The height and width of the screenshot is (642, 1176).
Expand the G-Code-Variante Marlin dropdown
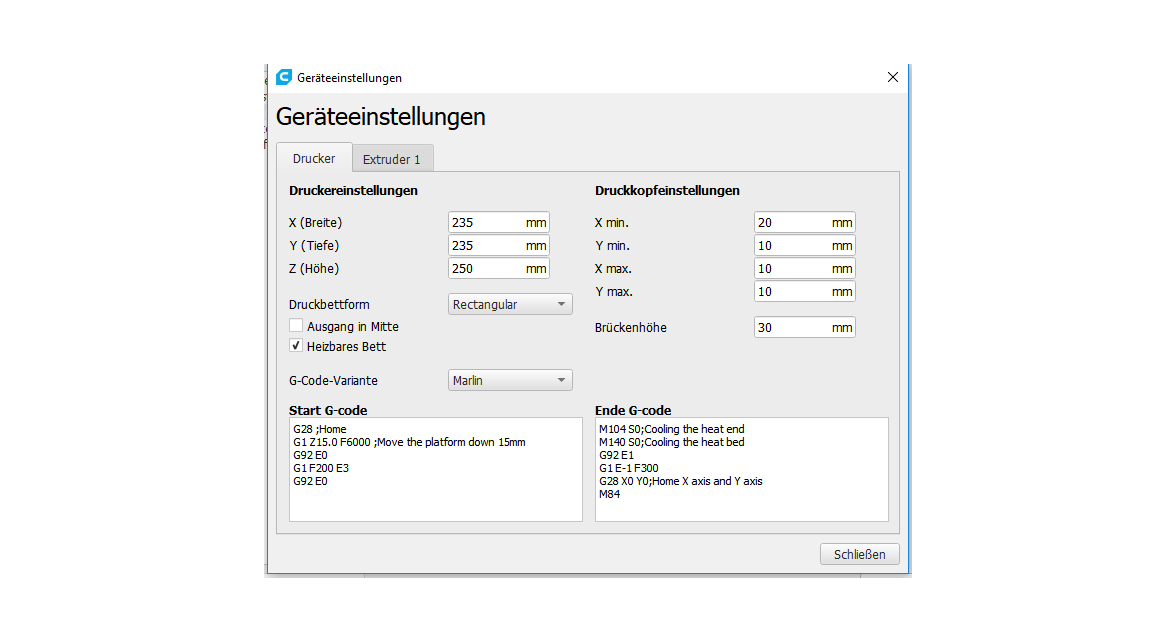pyautogui.click(x=510, y=380)
